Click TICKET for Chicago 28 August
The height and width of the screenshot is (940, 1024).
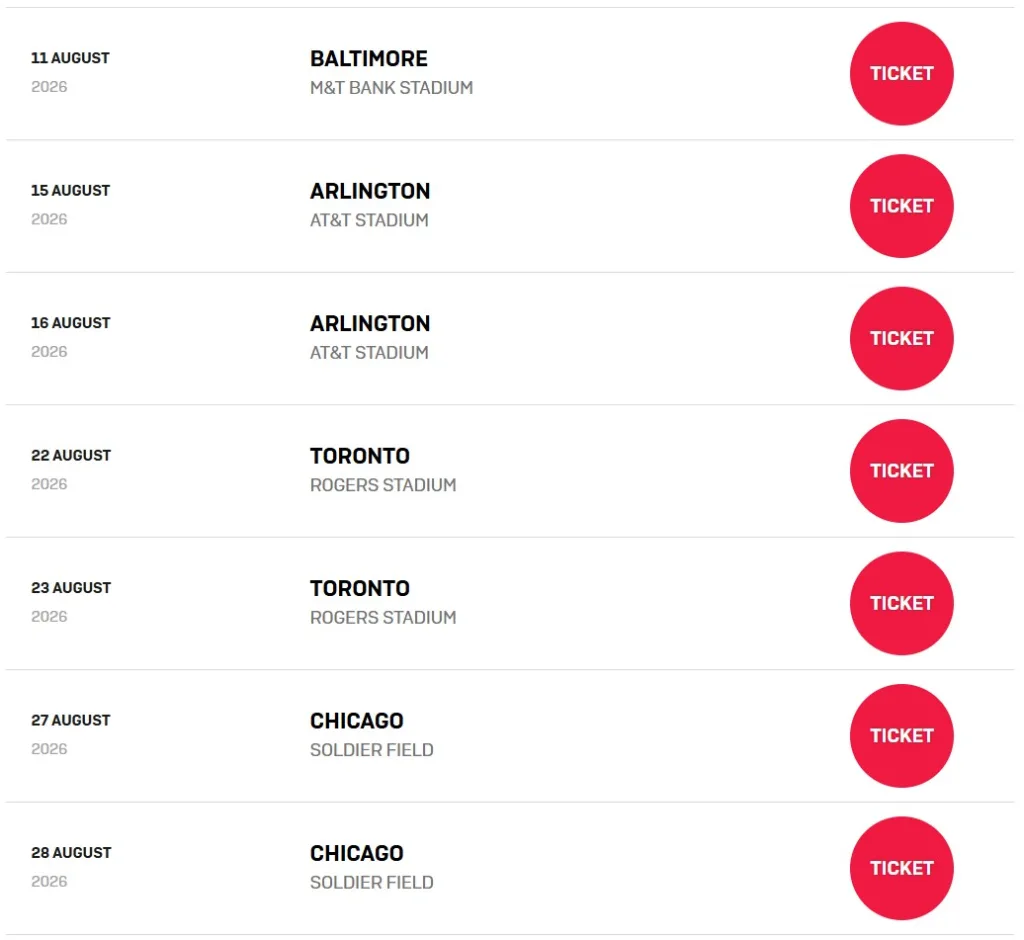pos(901,868)
